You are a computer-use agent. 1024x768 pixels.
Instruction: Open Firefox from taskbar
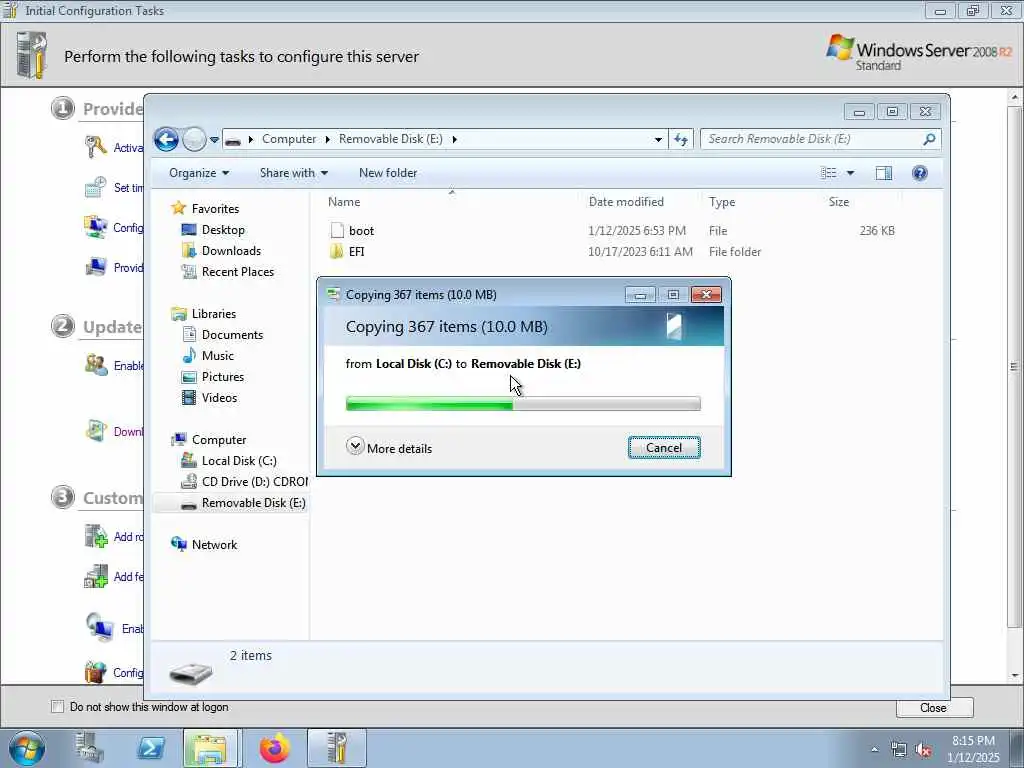[x=274, y=748]
